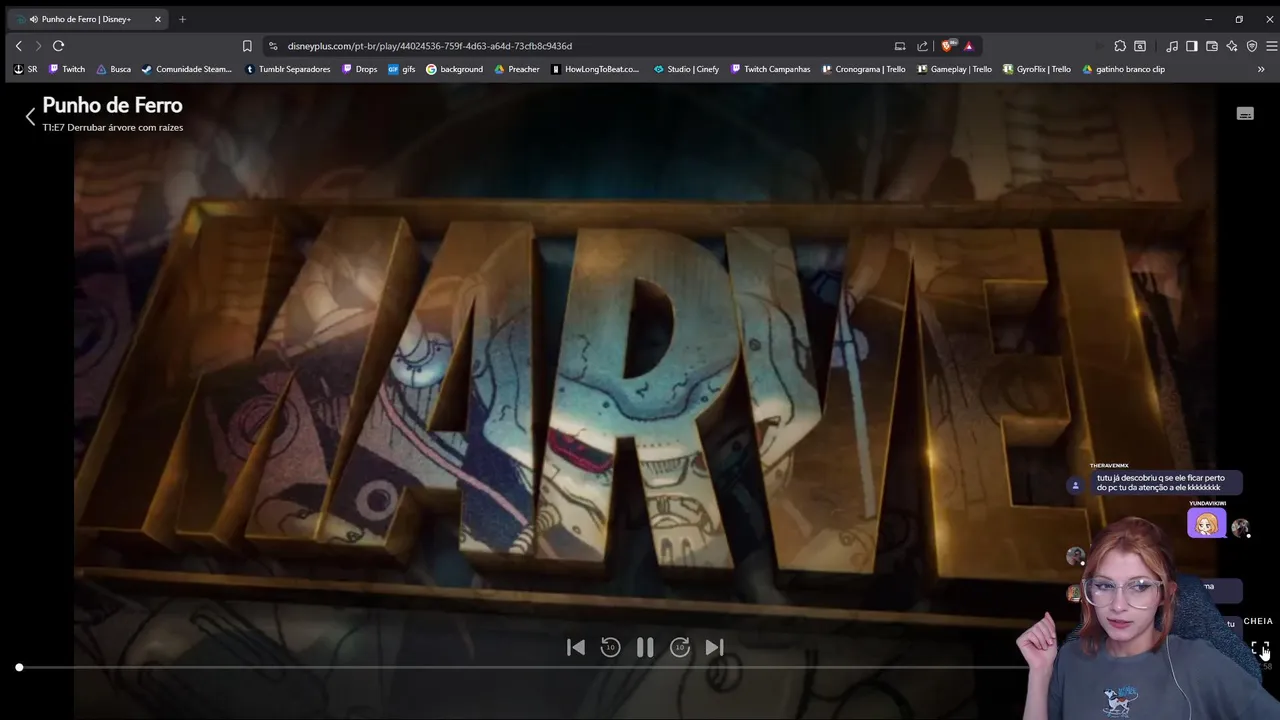This screenshot has height=720, width=1280.
Task: Open the Twitch bookmark
Action: [x=66, y=69]
